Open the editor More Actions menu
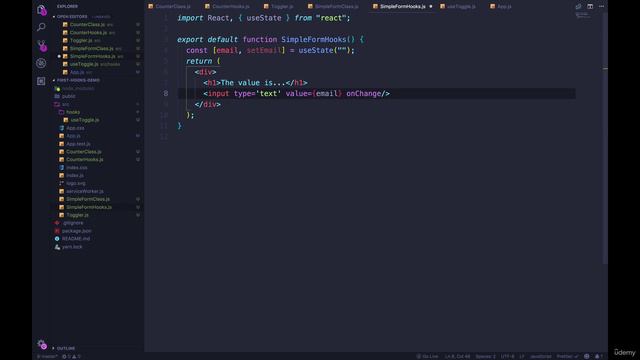The width and height of the screenshot is (640, 360). pyautogui.click(x=601, y=7)
